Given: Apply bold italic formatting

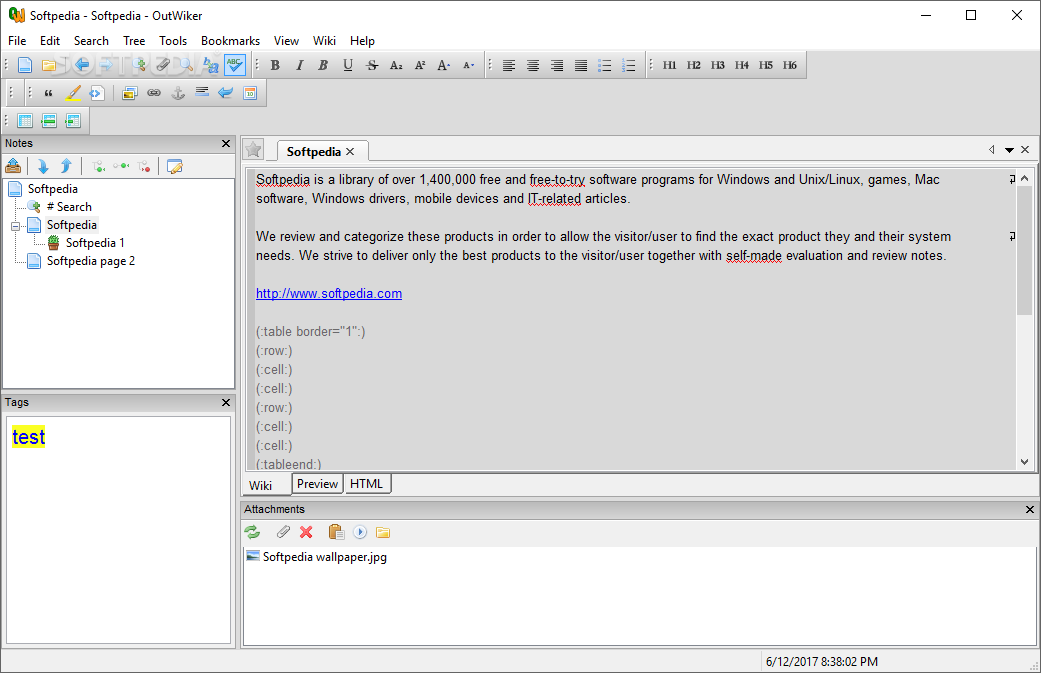Looking at the screenshot, I should (323, 65).
